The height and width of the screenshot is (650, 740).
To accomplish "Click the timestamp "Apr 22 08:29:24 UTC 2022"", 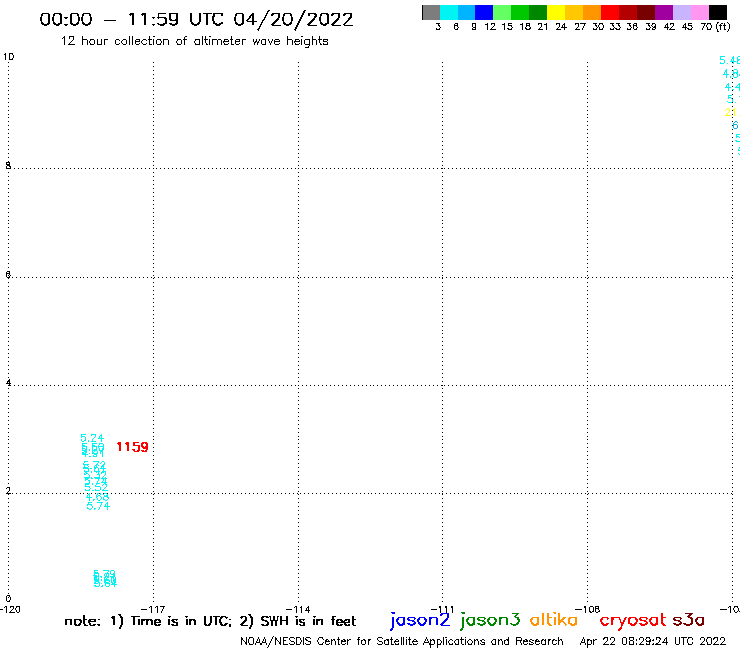I will (x=653, y=641).
